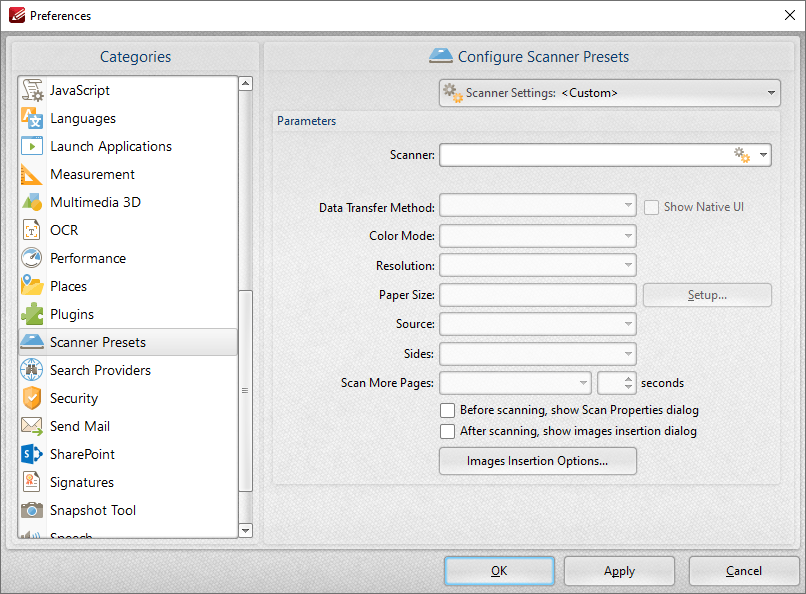Click the JavaScript category icon
The height and width of the screenshot is (594, 806).
click(x=32, y=90)
